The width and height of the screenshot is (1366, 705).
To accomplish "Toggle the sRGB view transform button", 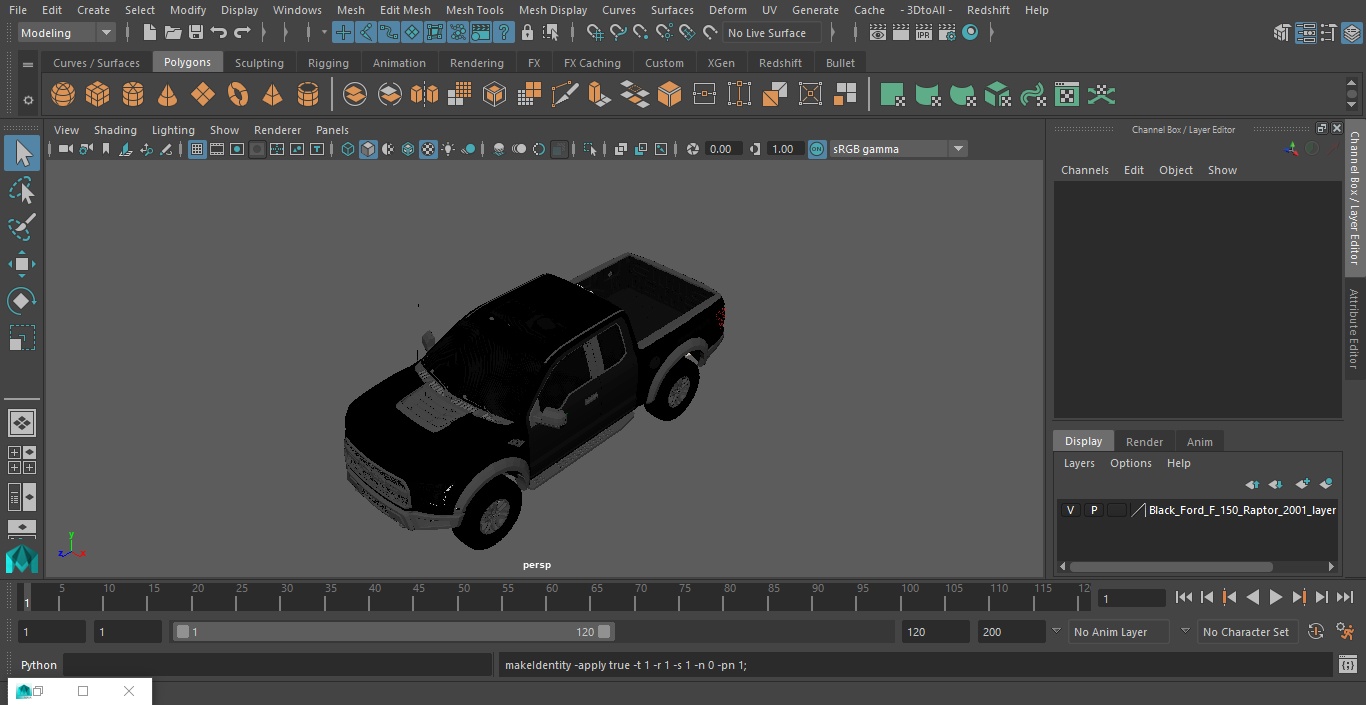I will pyautogui.click(x=817, y=149).
